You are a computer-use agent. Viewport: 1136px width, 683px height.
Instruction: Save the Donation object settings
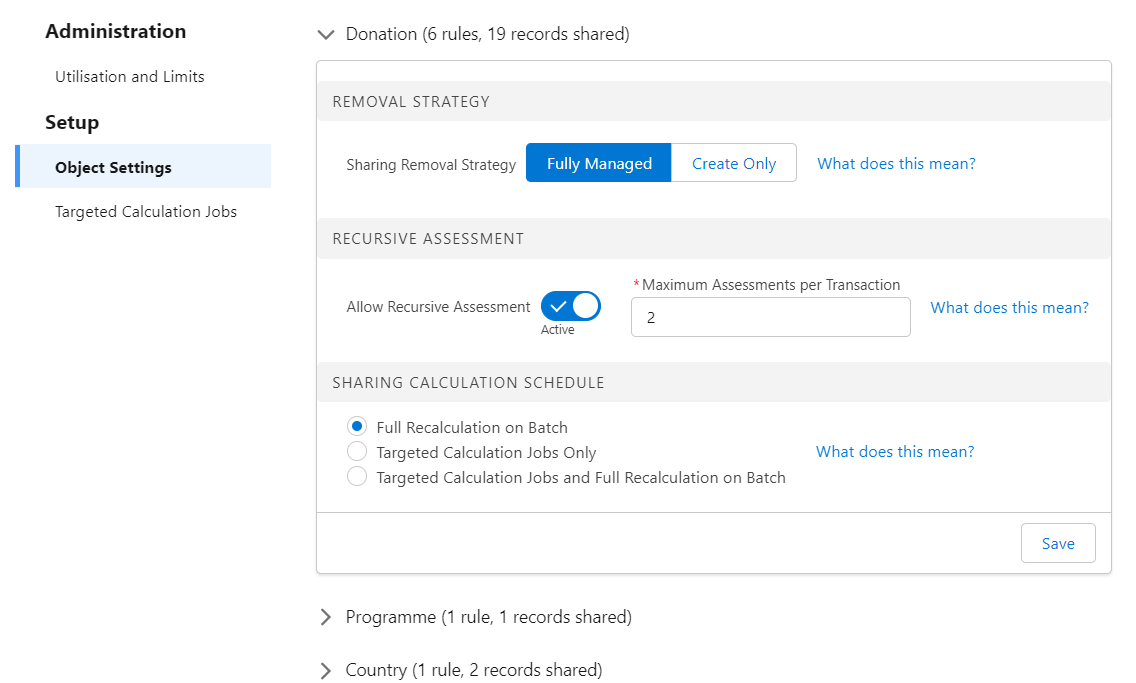[x=1057, y=543]
